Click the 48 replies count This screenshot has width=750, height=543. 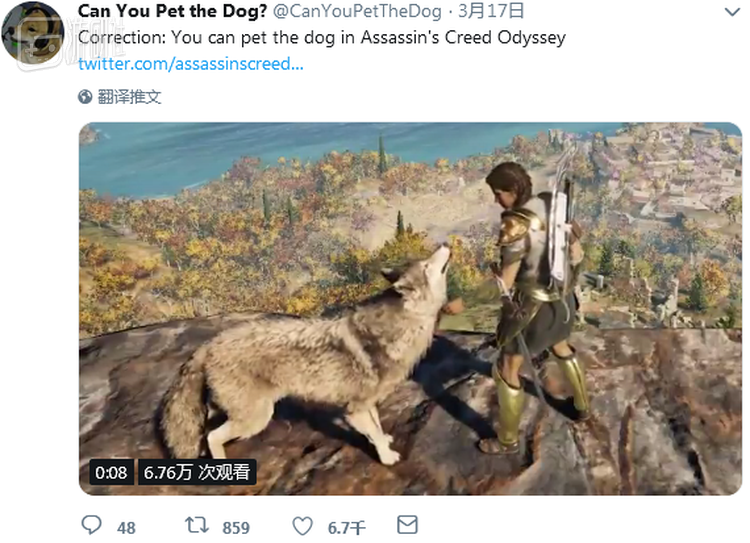pos(126,528)
